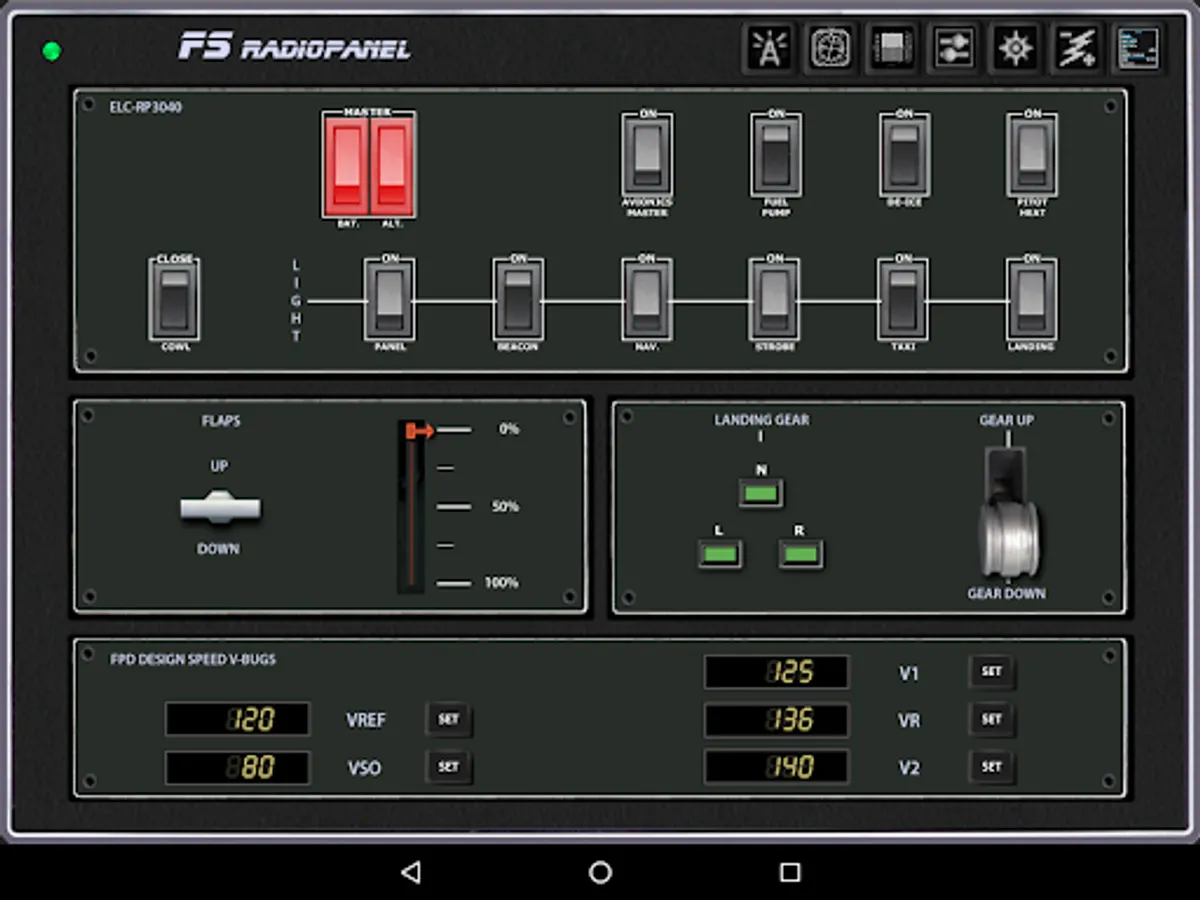
Task: Toggle the red master BAT switch
Action: pos(348,165)
